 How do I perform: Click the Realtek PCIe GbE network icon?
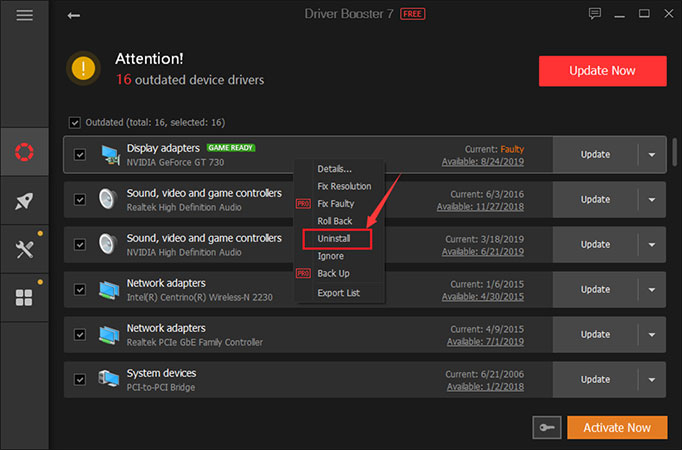[x=109, y=335]
